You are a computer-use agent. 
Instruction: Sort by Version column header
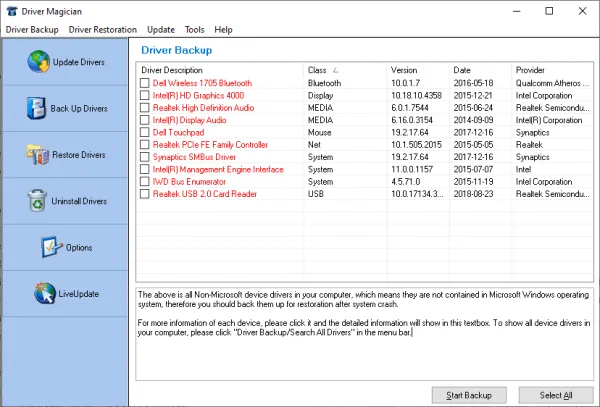(x=418, y=70)
